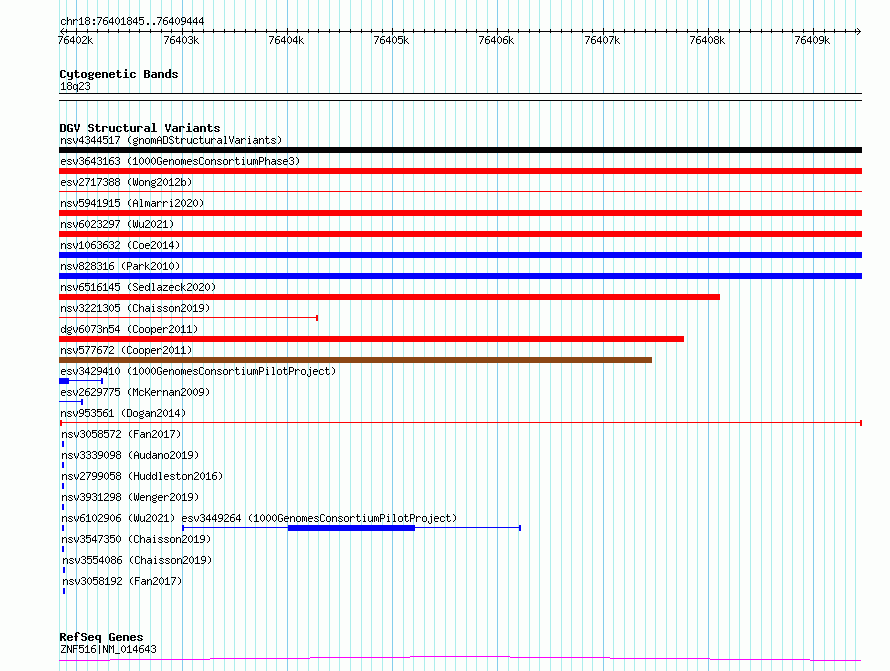Select the black nsv4344517 variant bar

click(x=460, y=150)
